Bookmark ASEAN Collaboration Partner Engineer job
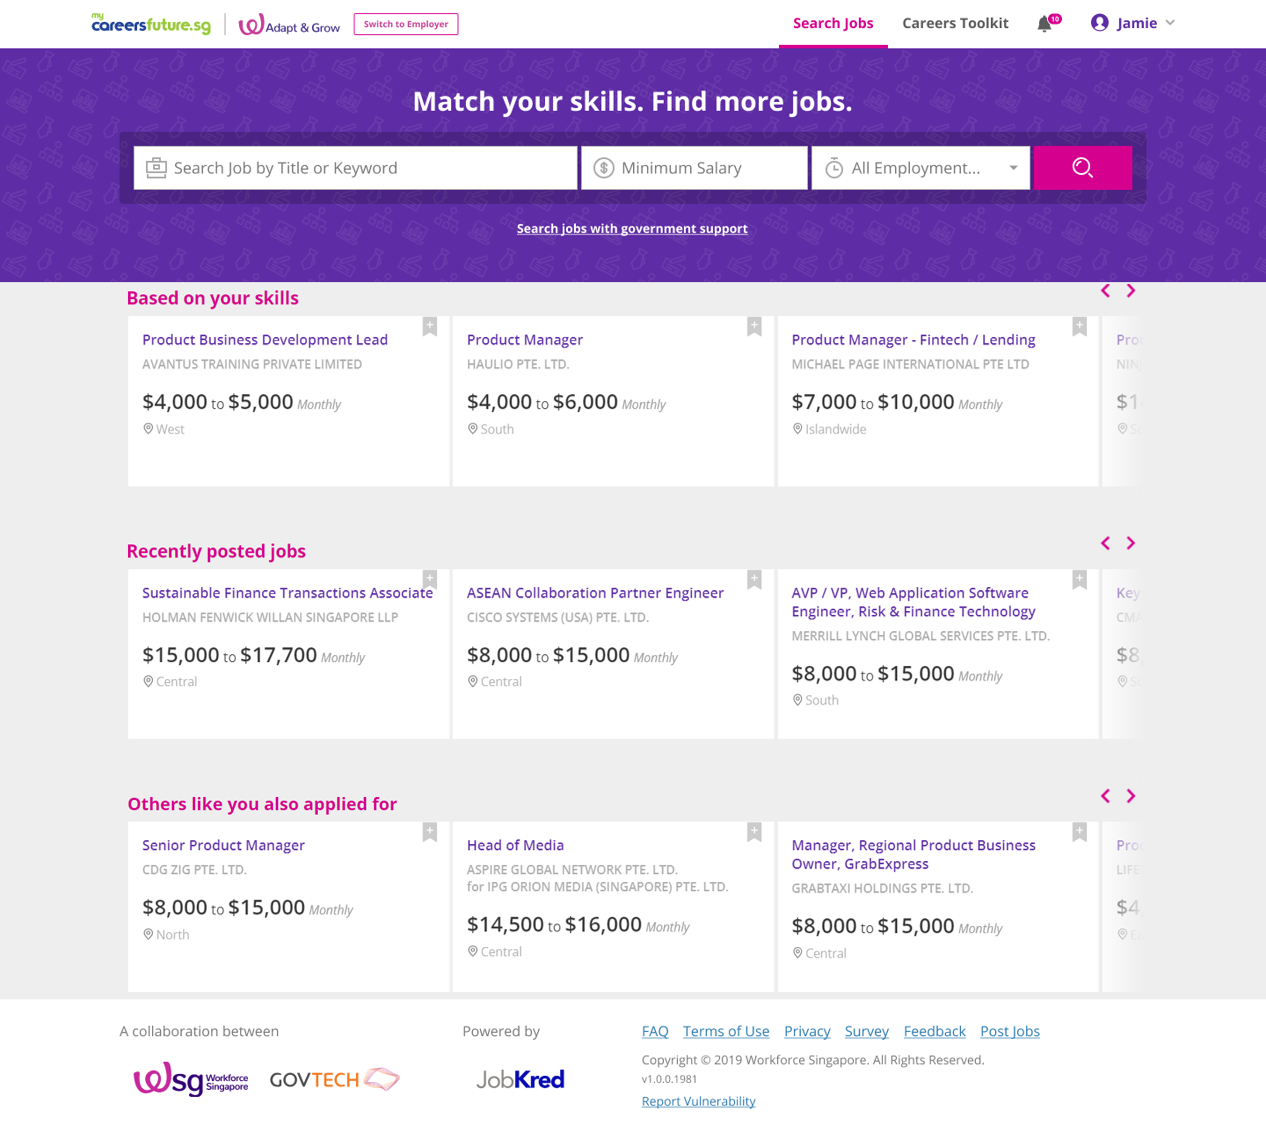The height and width of the screenshot is (1125, 1266). click(755, 580)
